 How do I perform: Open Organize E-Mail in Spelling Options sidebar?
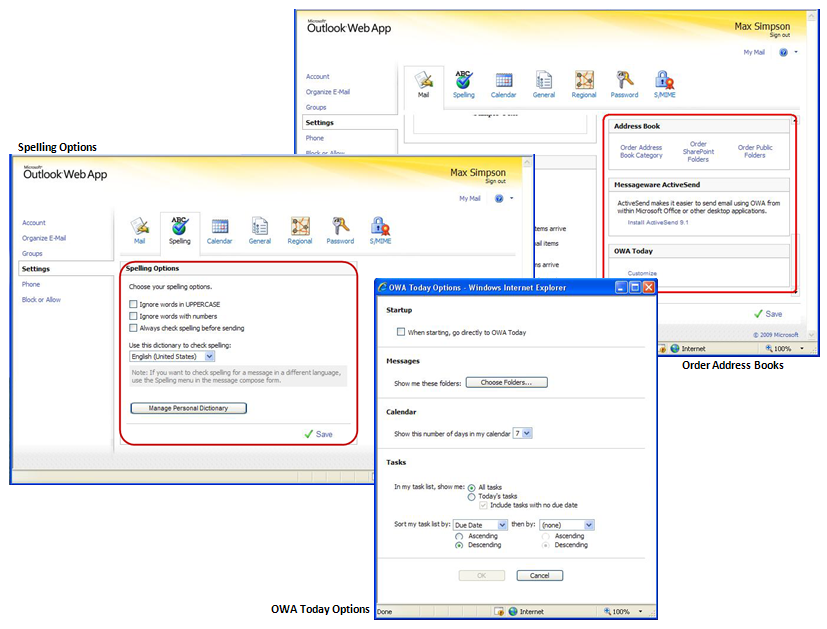tap(44, 238)
